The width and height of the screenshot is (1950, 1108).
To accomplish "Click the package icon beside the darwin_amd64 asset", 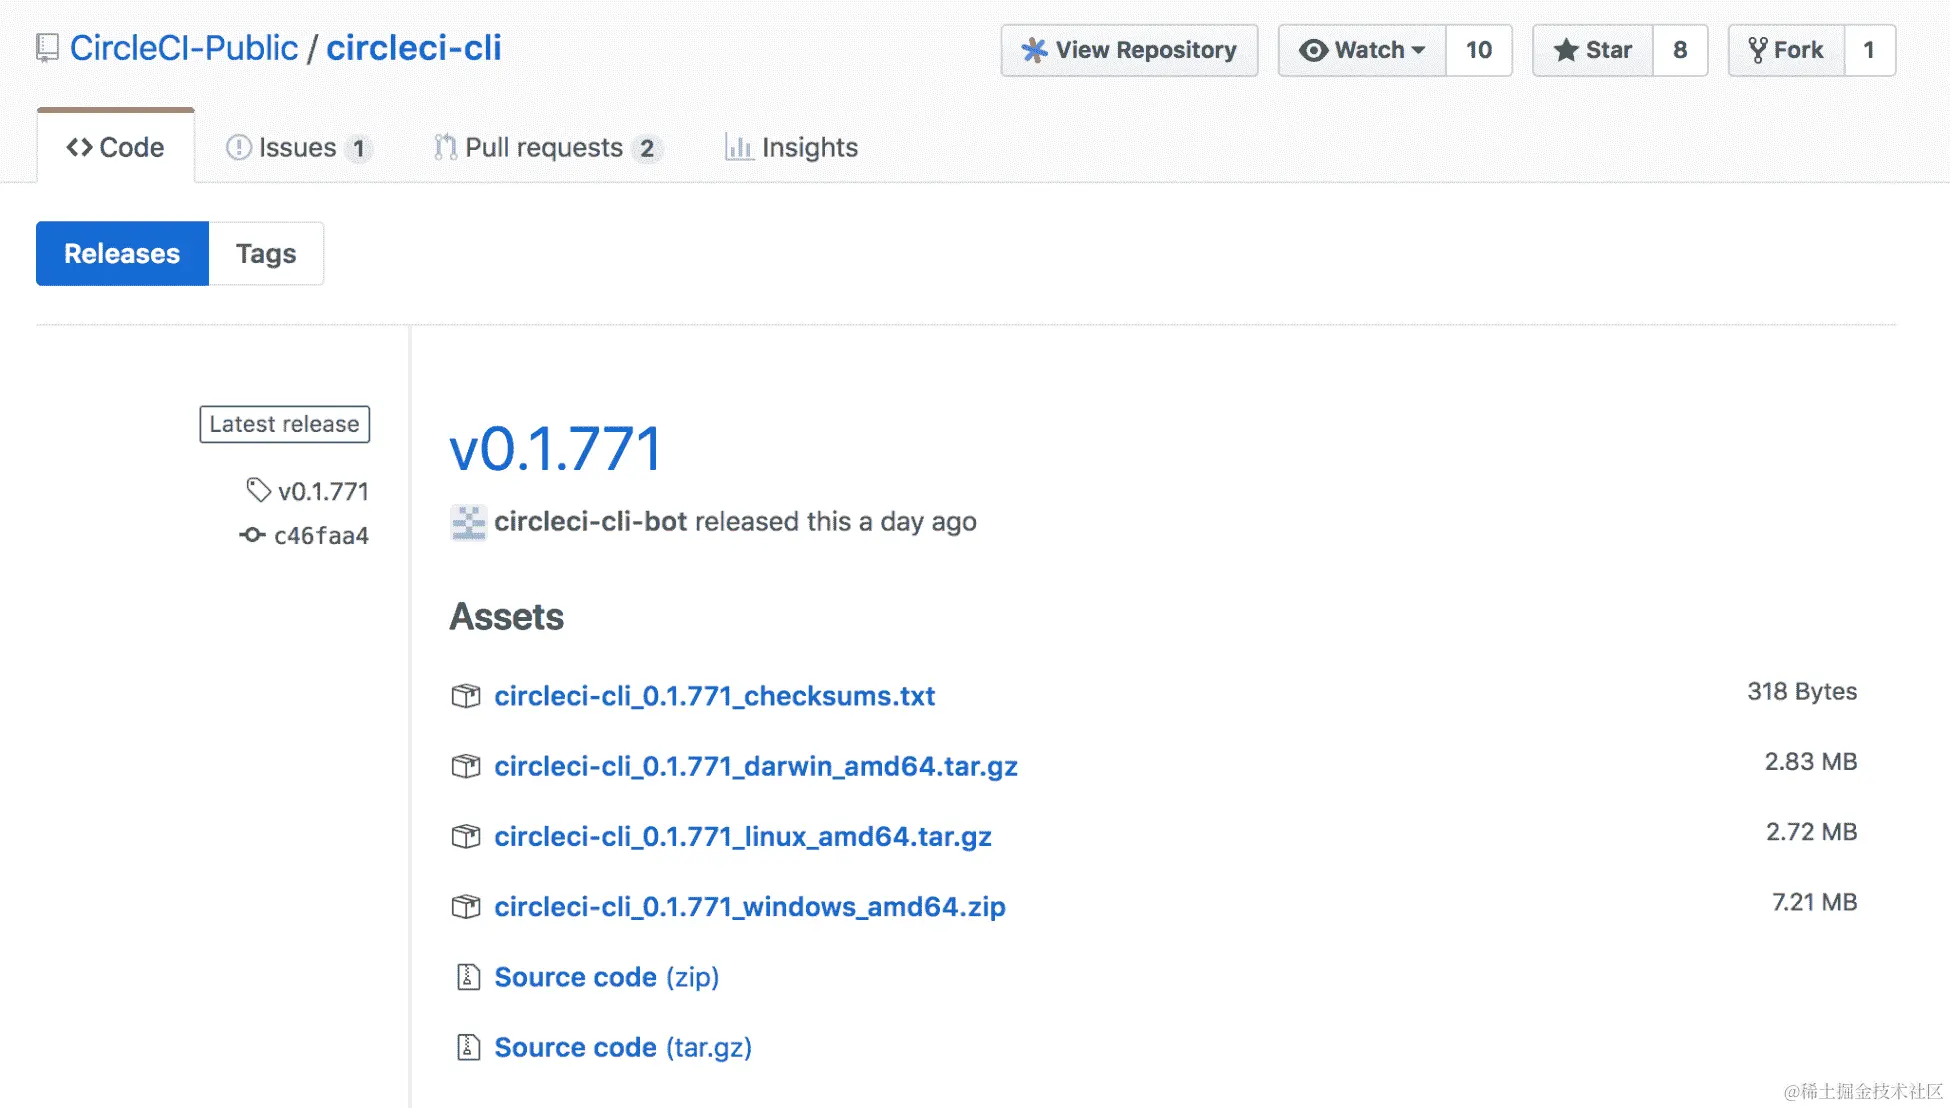I will (x=466, y=766).
